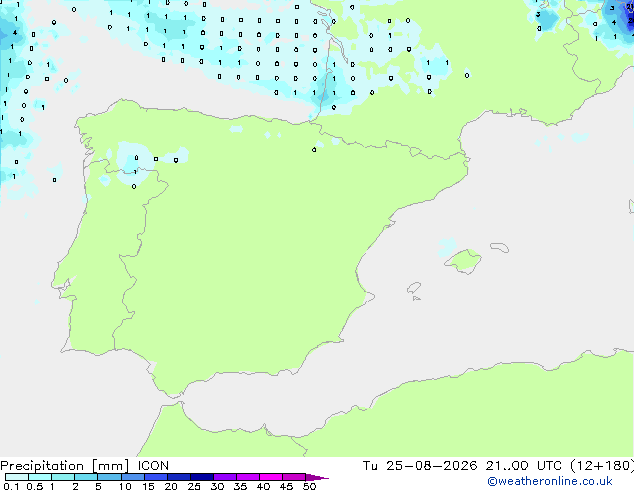Click the legend label '50'
Viewport: 634px width, 490px height.
(x=309, y=486)
